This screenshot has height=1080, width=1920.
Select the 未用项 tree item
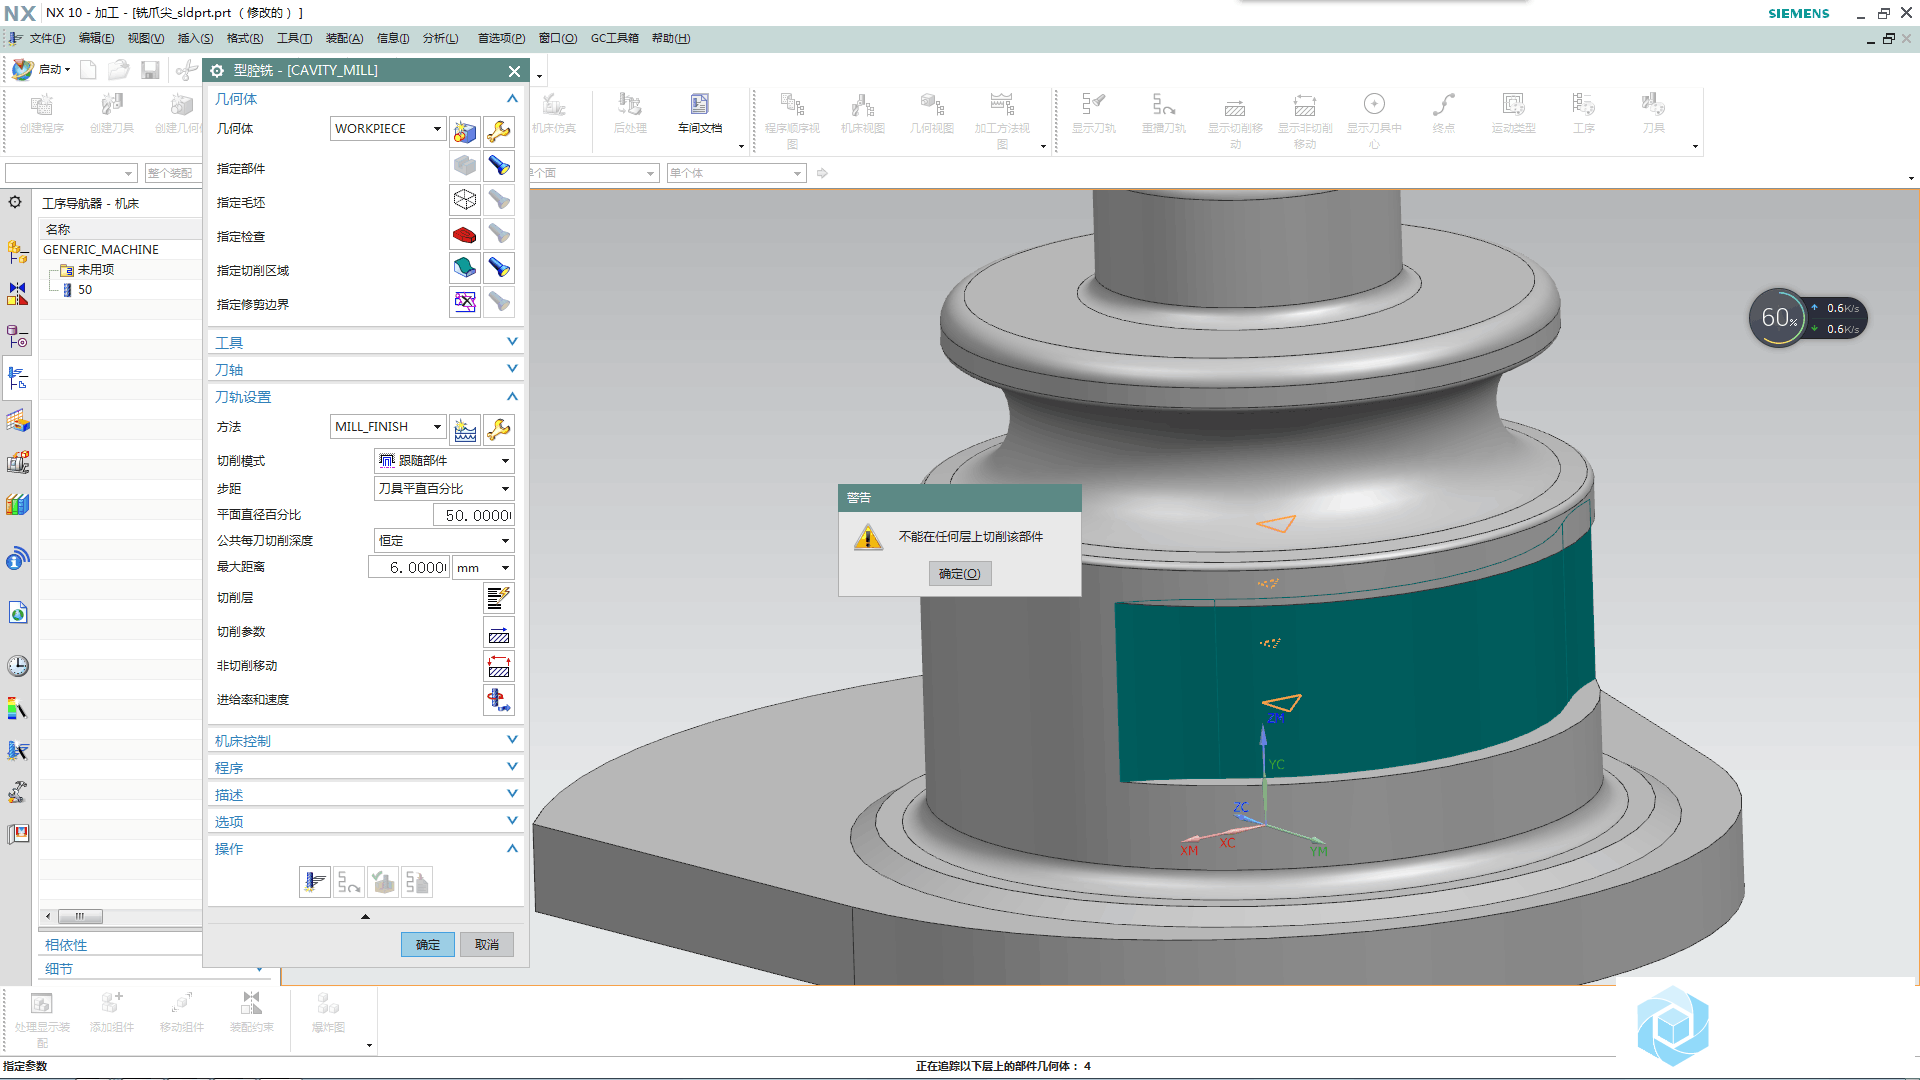point(95,270)
